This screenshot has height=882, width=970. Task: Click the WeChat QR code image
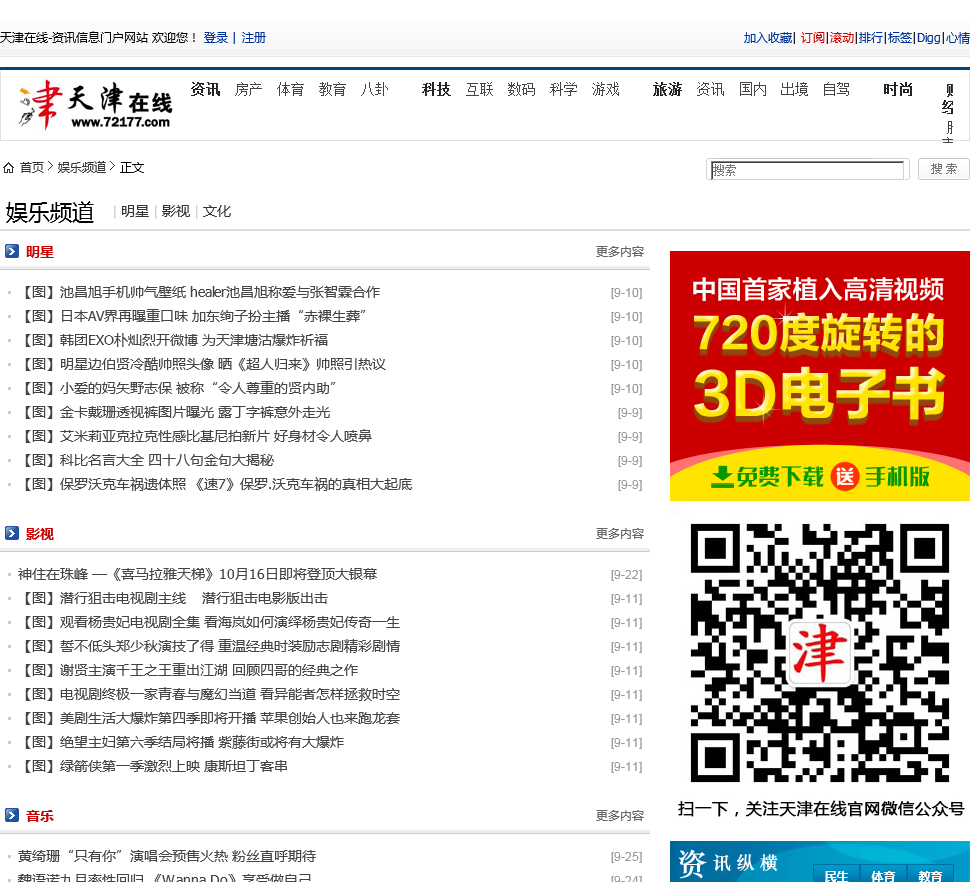click(x=820, y=653)
